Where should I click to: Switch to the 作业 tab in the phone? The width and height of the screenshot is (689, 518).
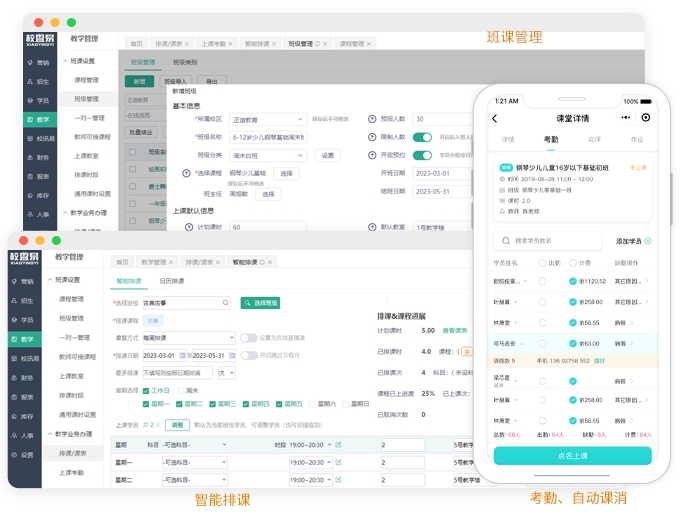(x=637, y=140)
